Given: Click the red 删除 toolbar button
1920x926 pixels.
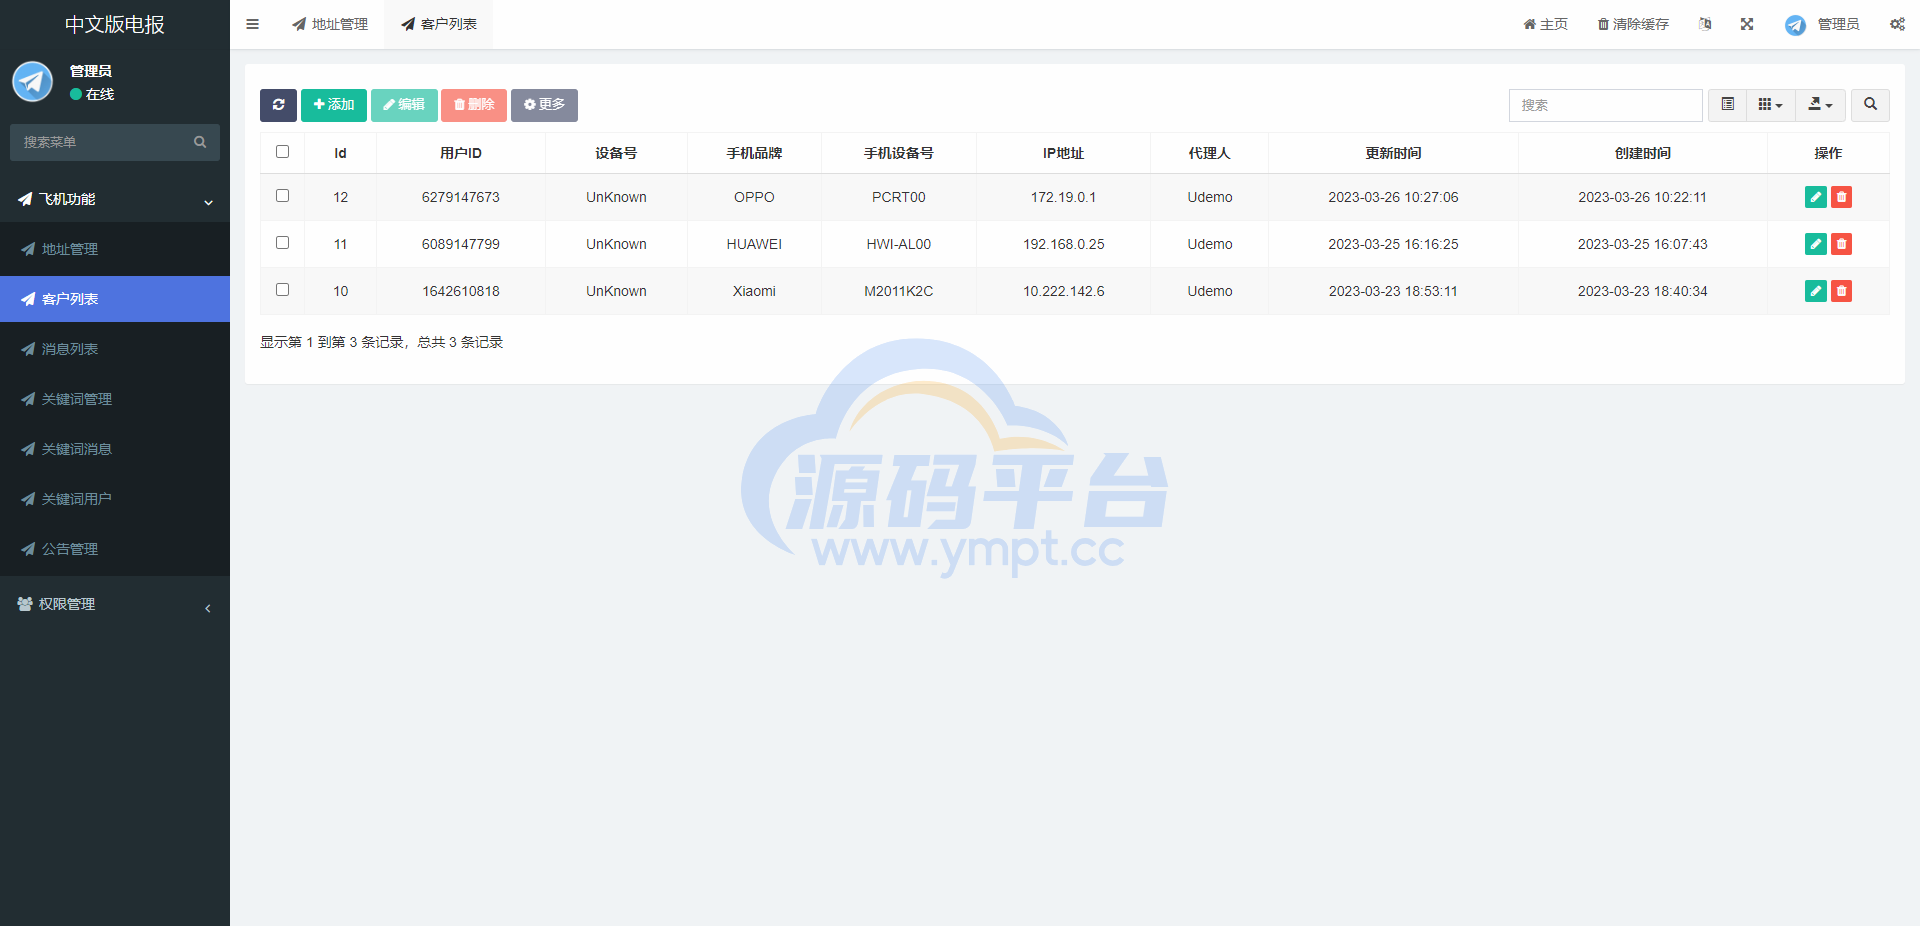Looking at the screenshot, I should pos(474,105).
